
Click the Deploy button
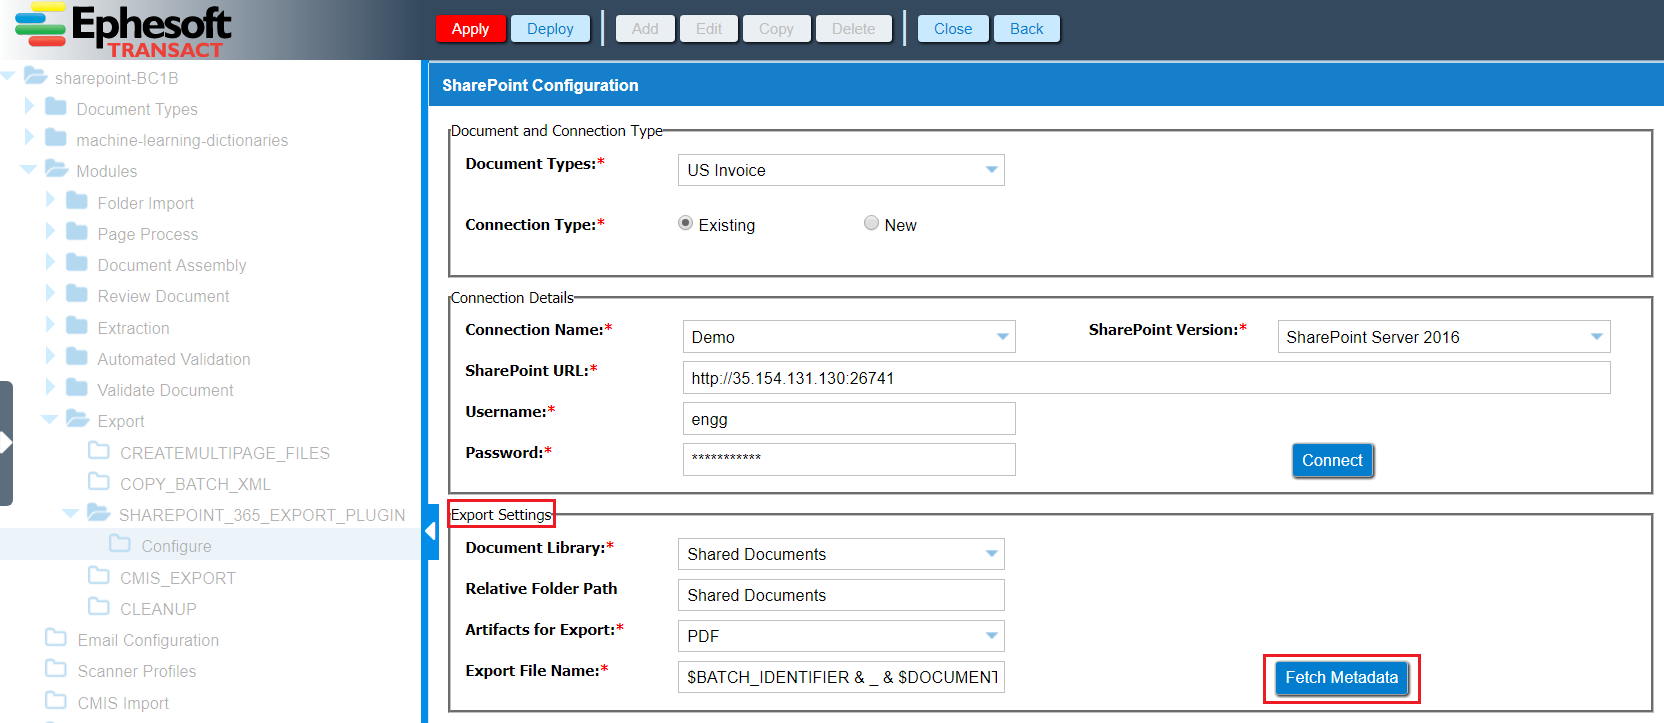[x=550, y=29]
